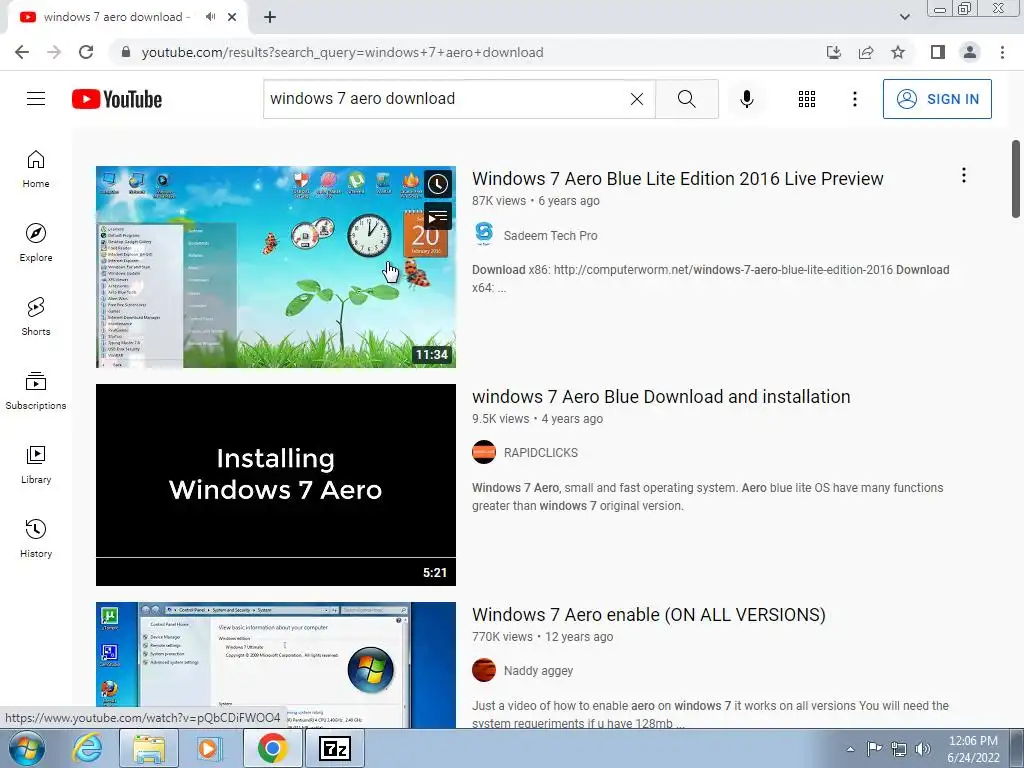Open the Windows Start menu

coord(25,748)
